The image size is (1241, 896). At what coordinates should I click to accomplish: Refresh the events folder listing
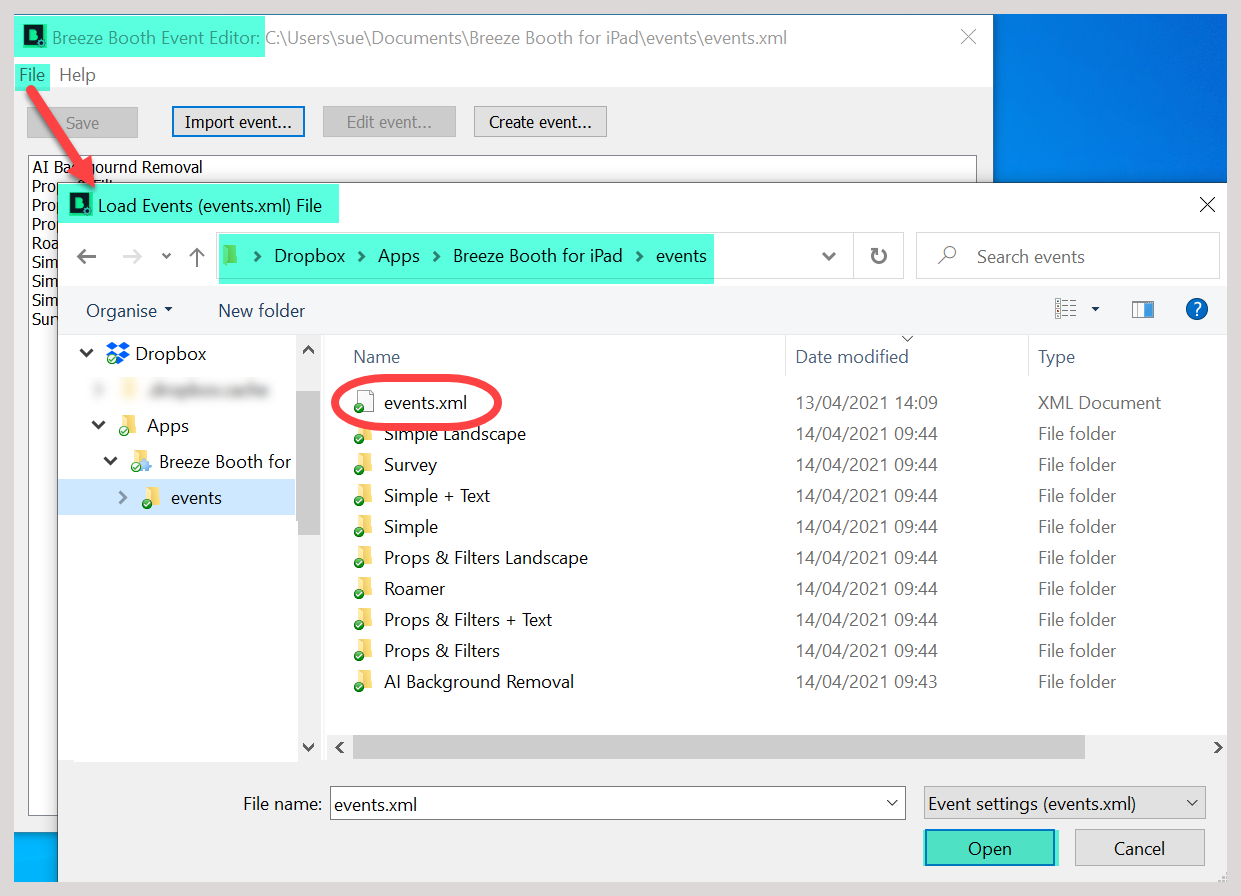[879, 257]
